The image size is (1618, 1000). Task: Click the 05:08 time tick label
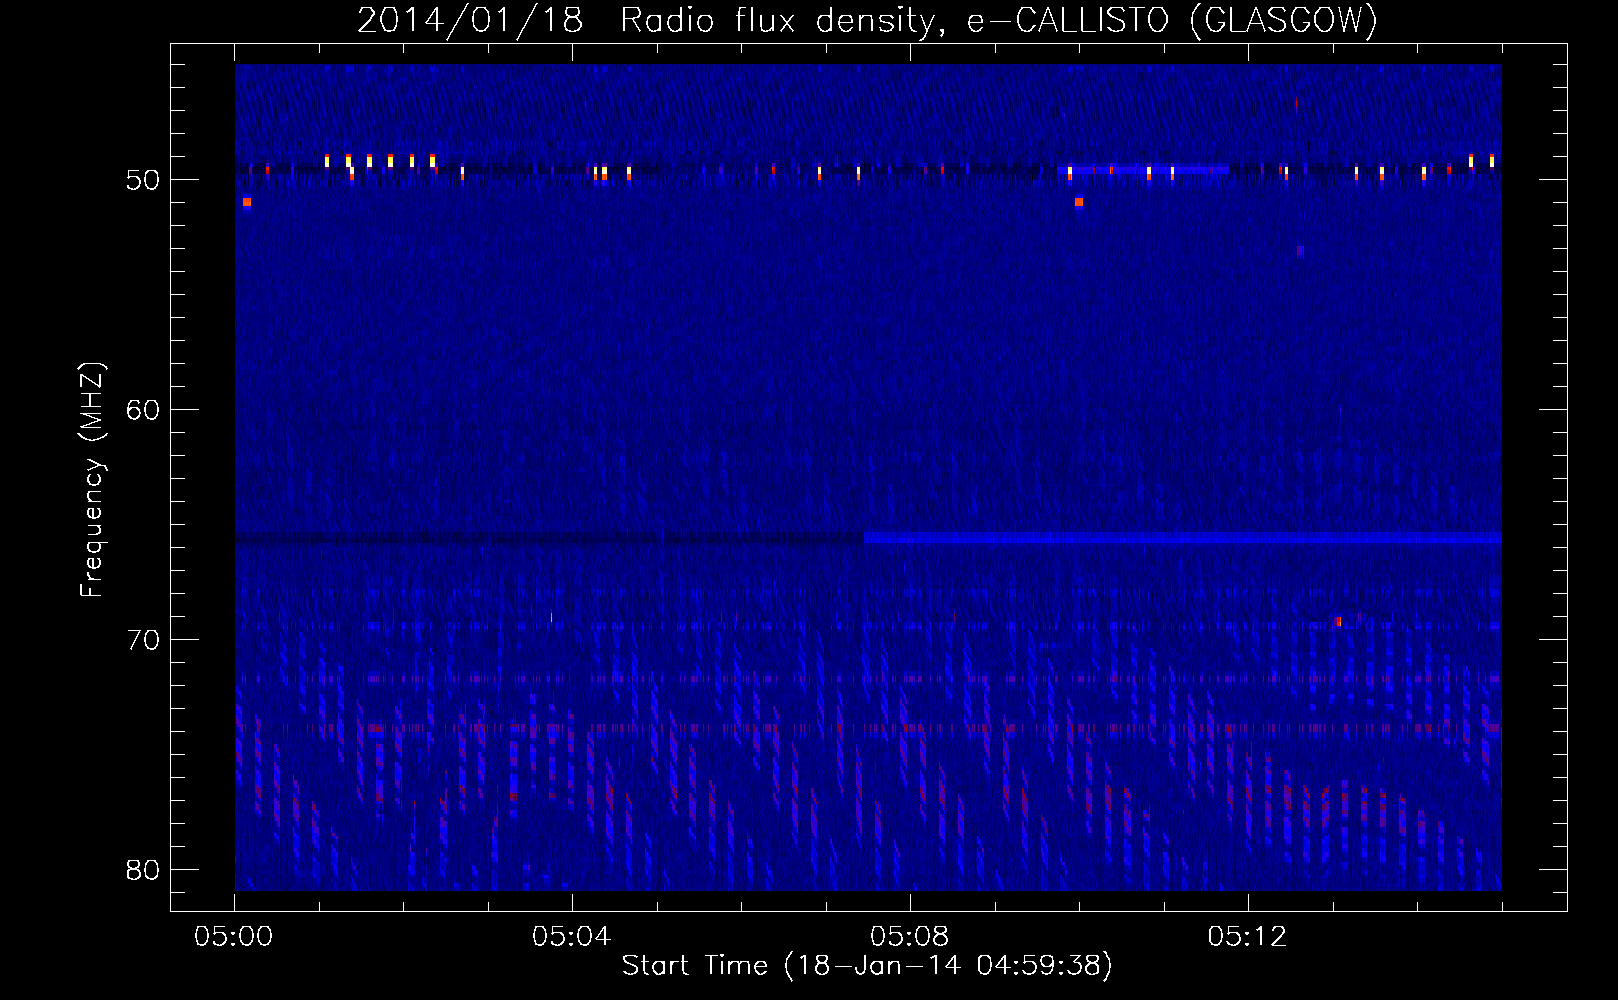(909, 938)
